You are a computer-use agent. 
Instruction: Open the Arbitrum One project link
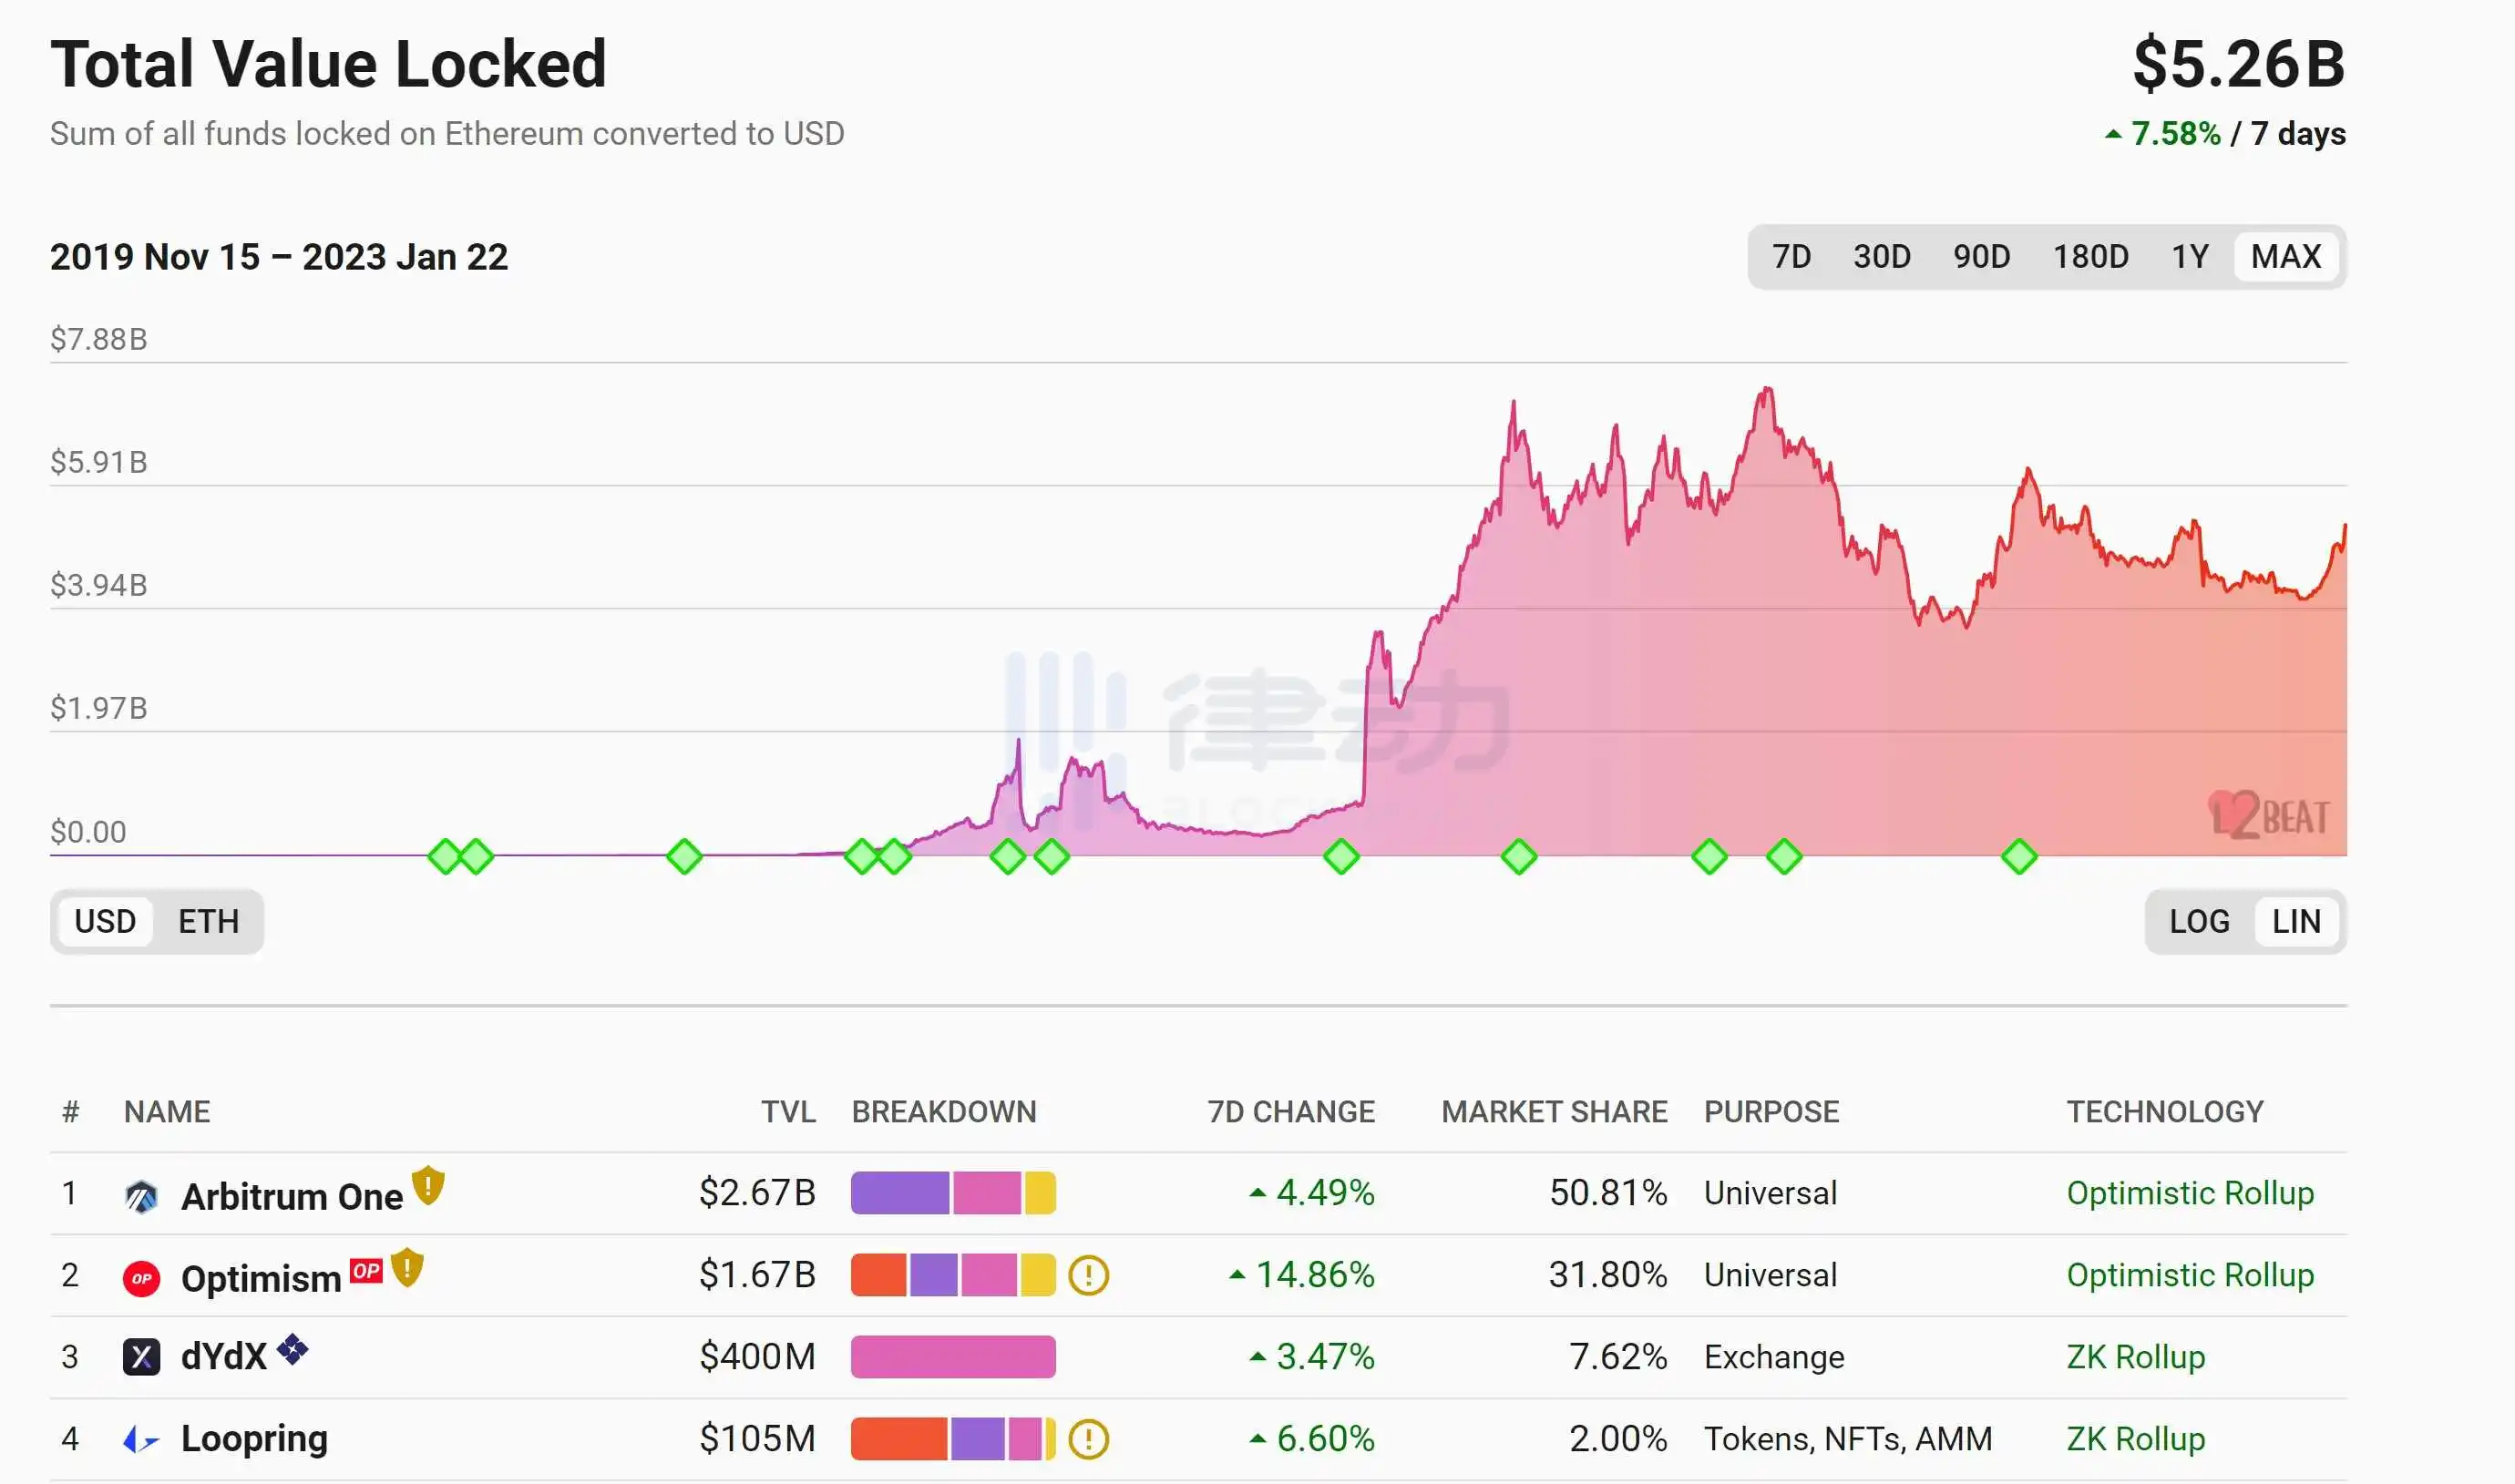(x=292, y=1196)
